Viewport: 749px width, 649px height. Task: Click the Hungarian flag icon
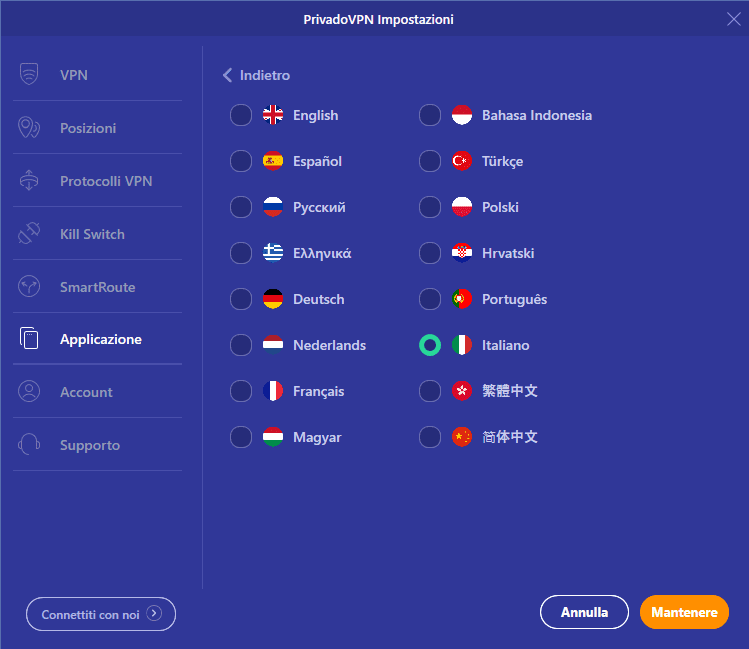(x=273, y=436)
